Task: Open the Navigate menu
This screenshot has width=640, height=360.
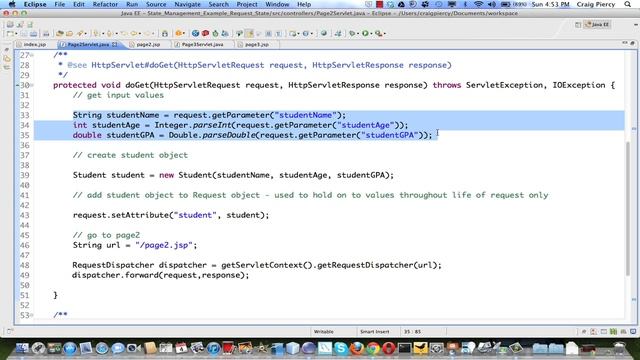Action: (187, 4)
